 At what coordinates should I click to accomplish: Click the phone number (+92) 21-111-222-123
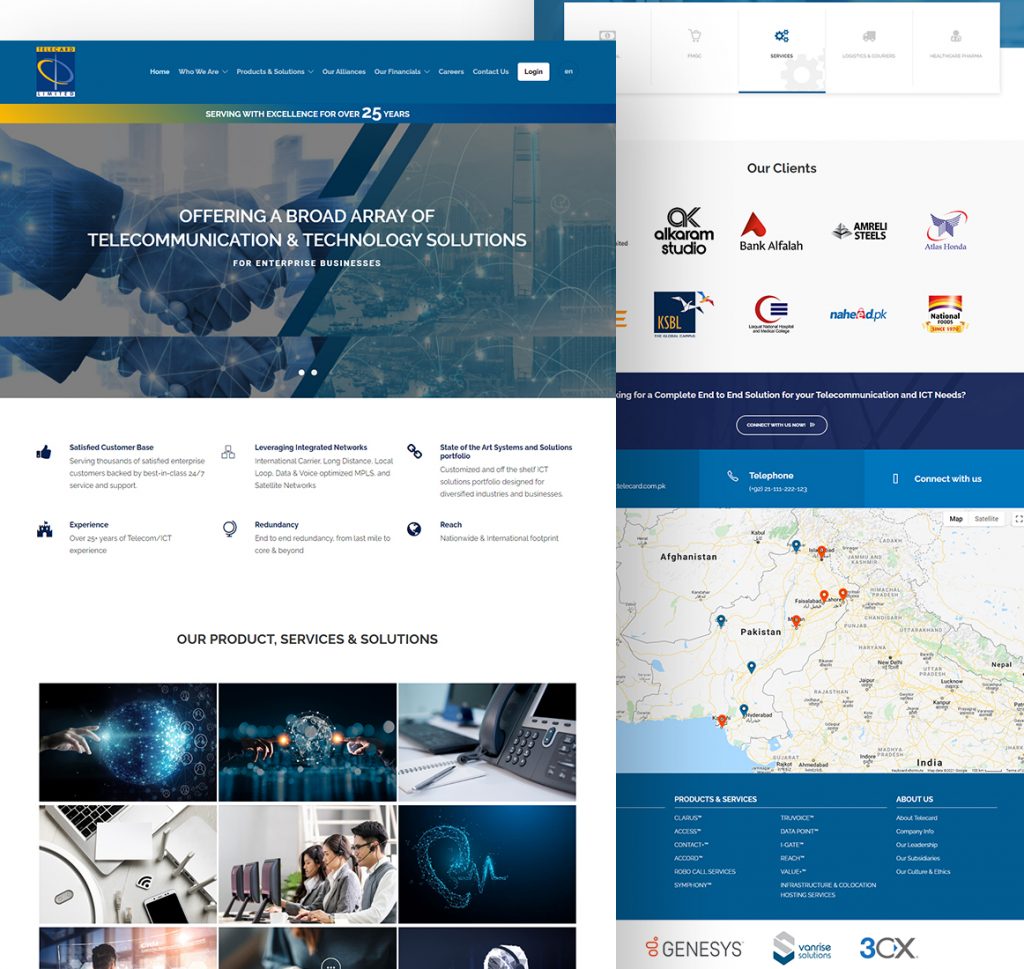coord(778,489)
